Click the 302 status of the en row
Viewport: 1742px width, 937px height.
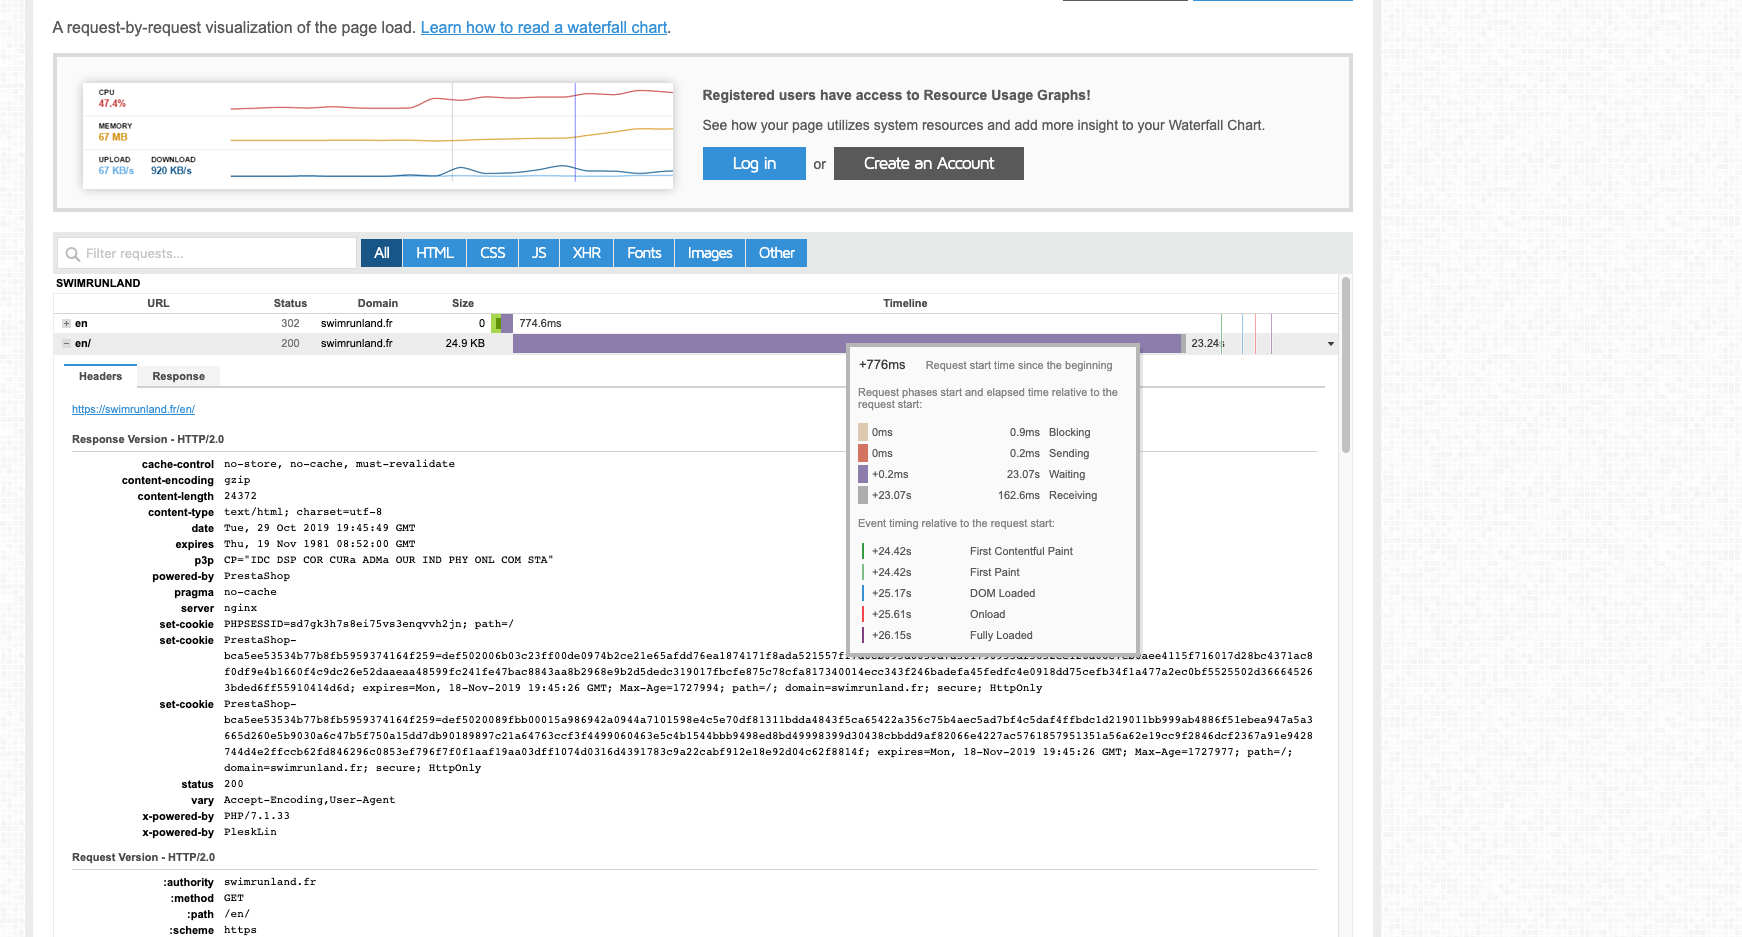point(290,323)
